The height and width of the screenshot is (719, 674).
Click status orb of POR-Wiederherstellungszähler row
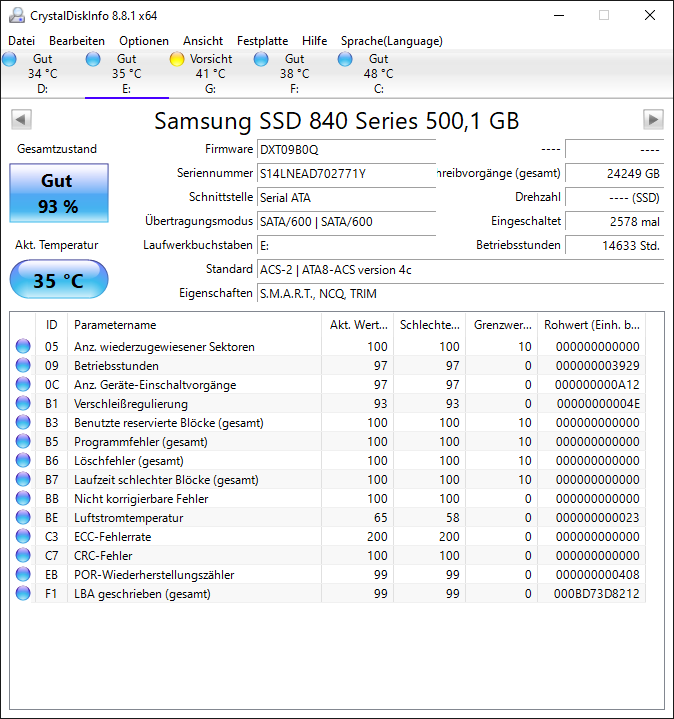(x=23, y=575)
